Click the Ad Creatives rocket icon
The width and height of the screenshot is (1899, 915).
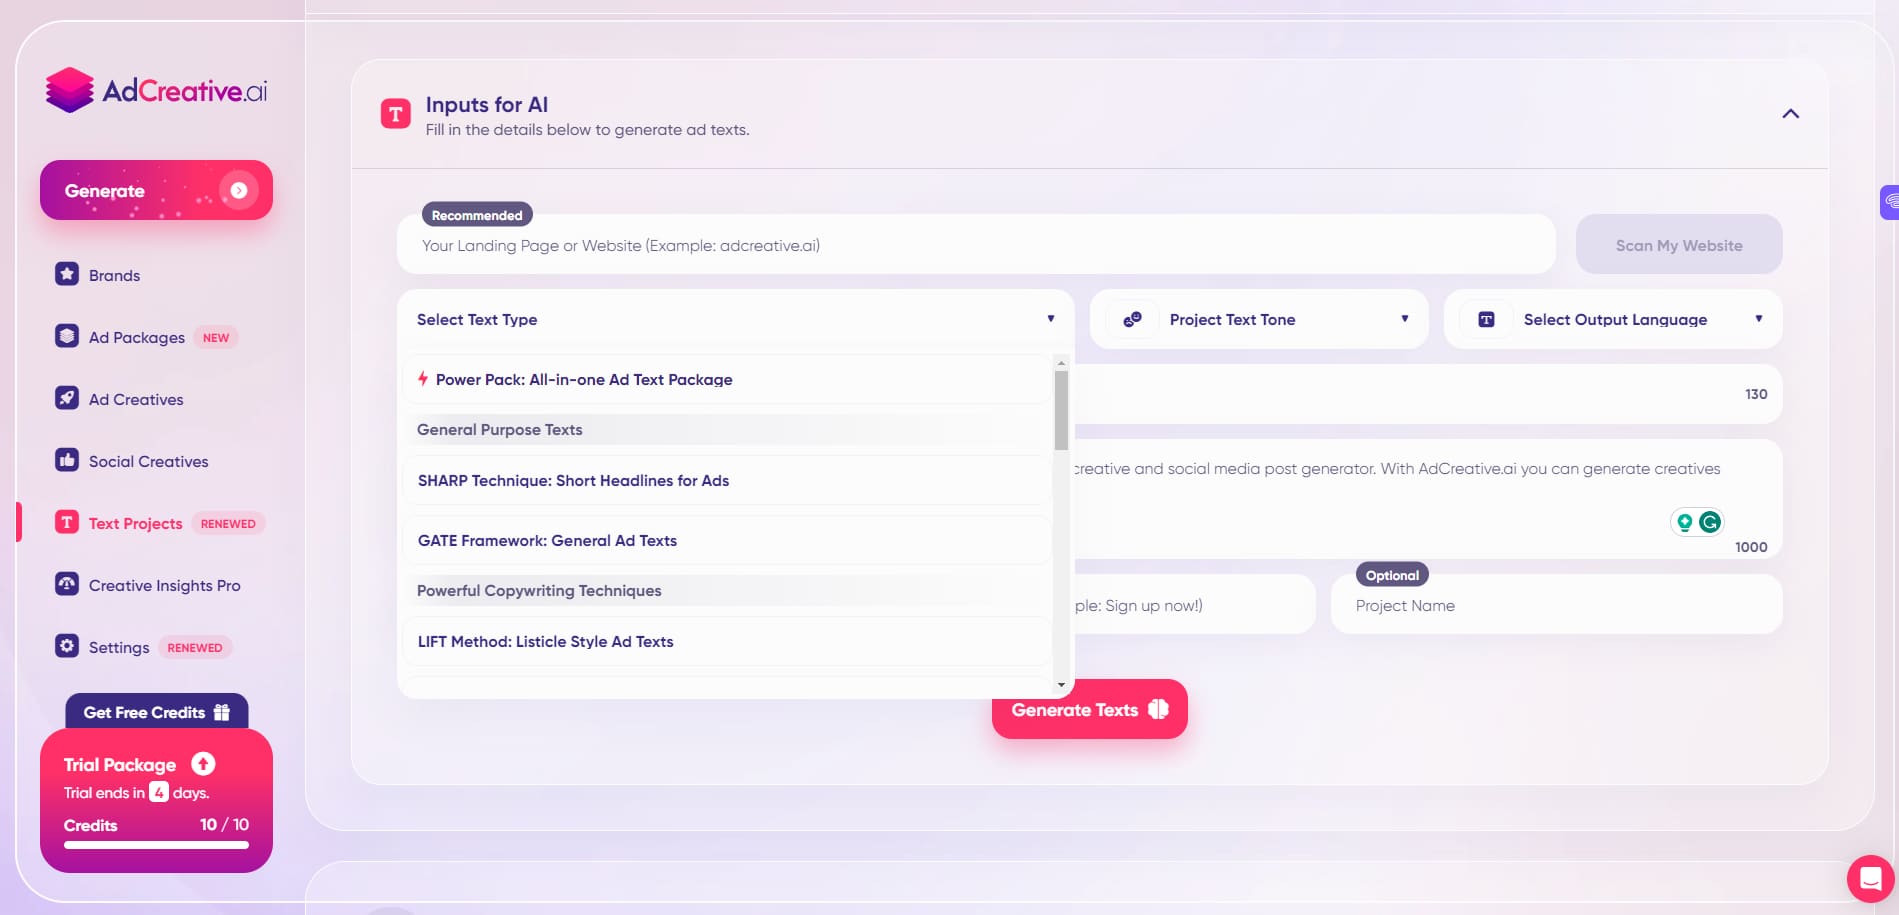(66, 398)
